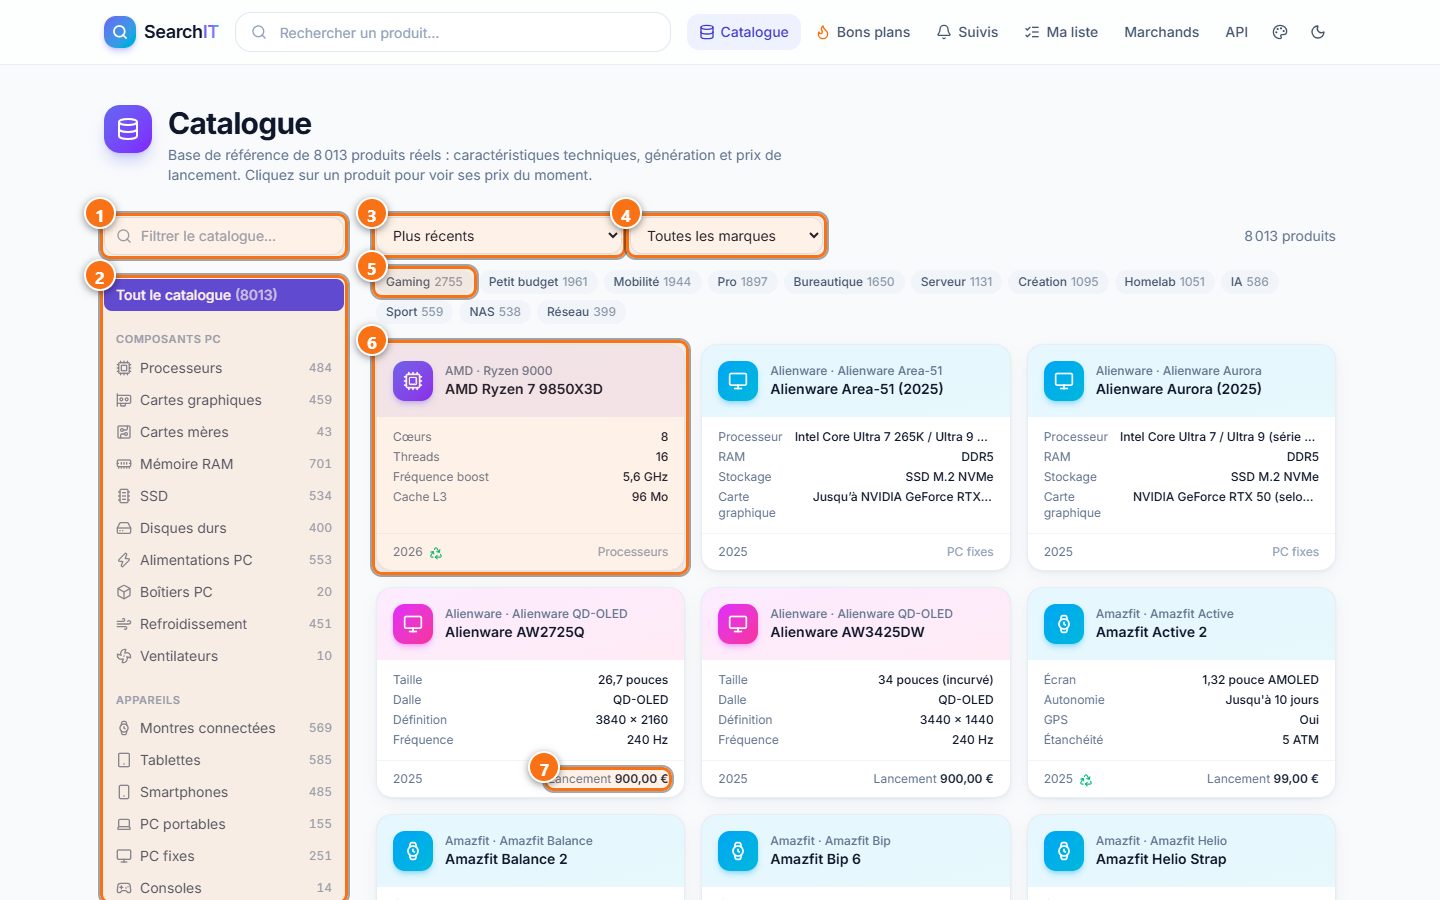1440x900 pixels.
Task: Go to Bons plans
Action: click(x=863, y=32)
